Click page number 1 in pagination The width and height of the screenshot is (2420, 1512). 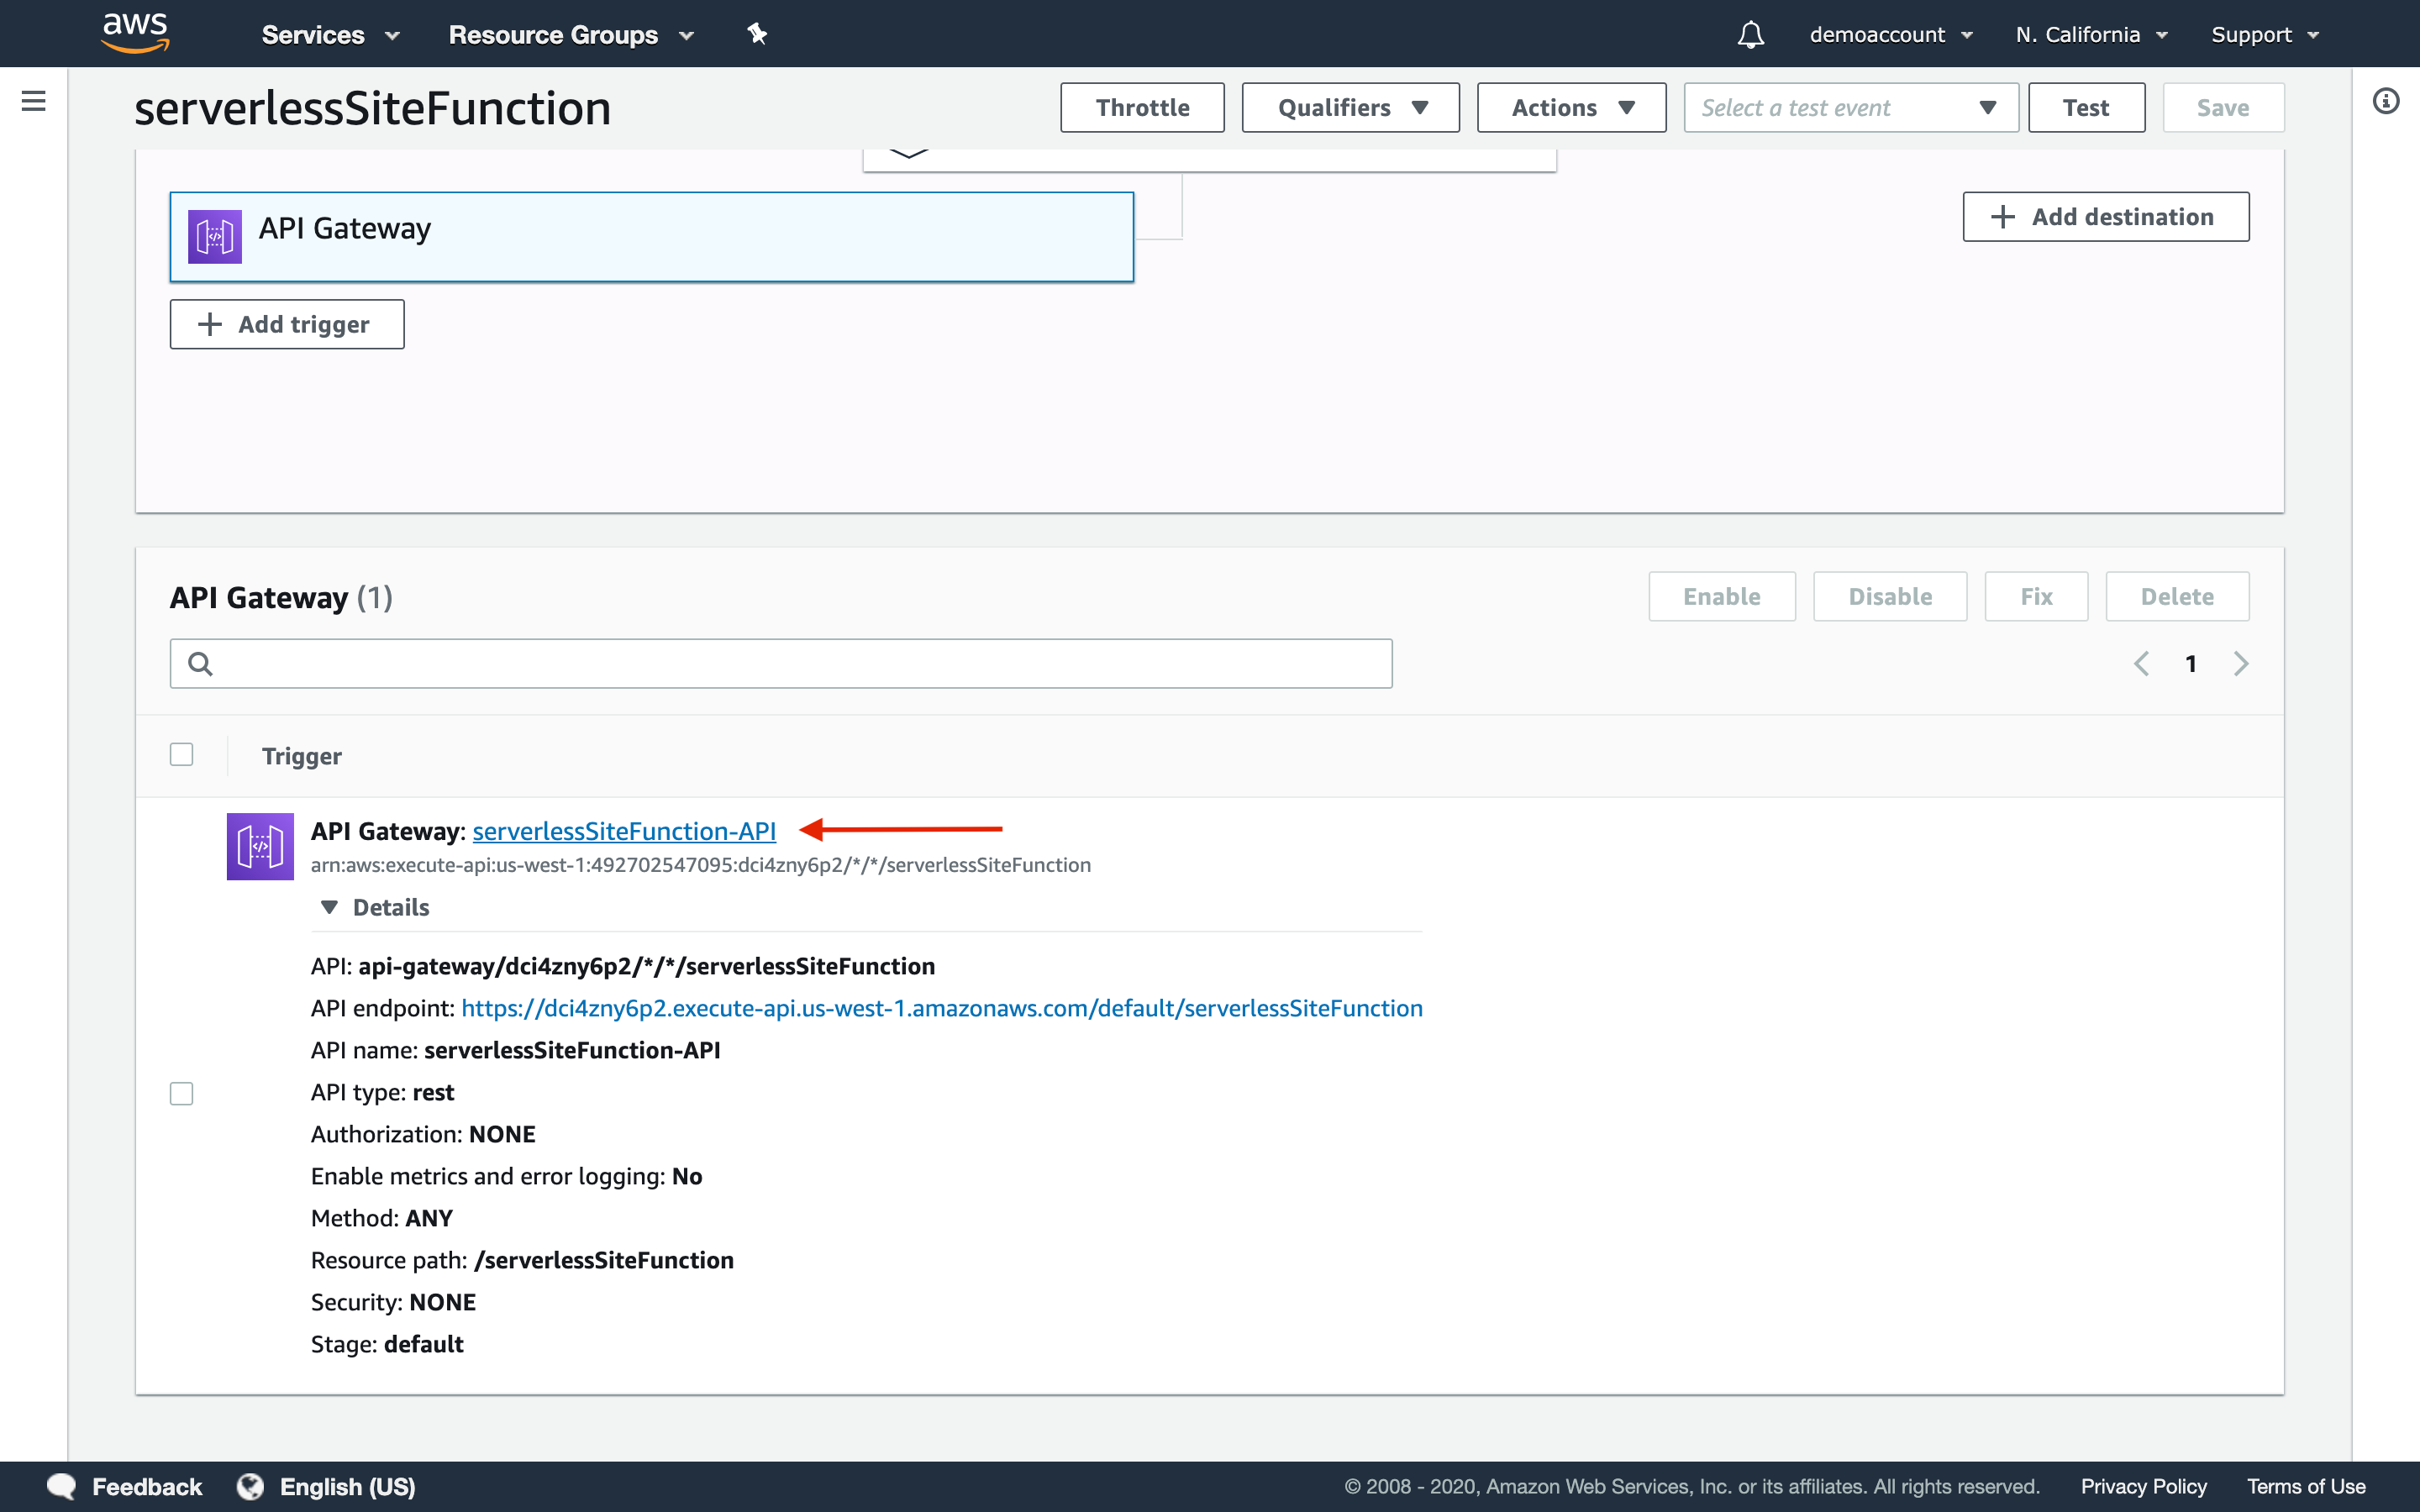click(2191, 664)
